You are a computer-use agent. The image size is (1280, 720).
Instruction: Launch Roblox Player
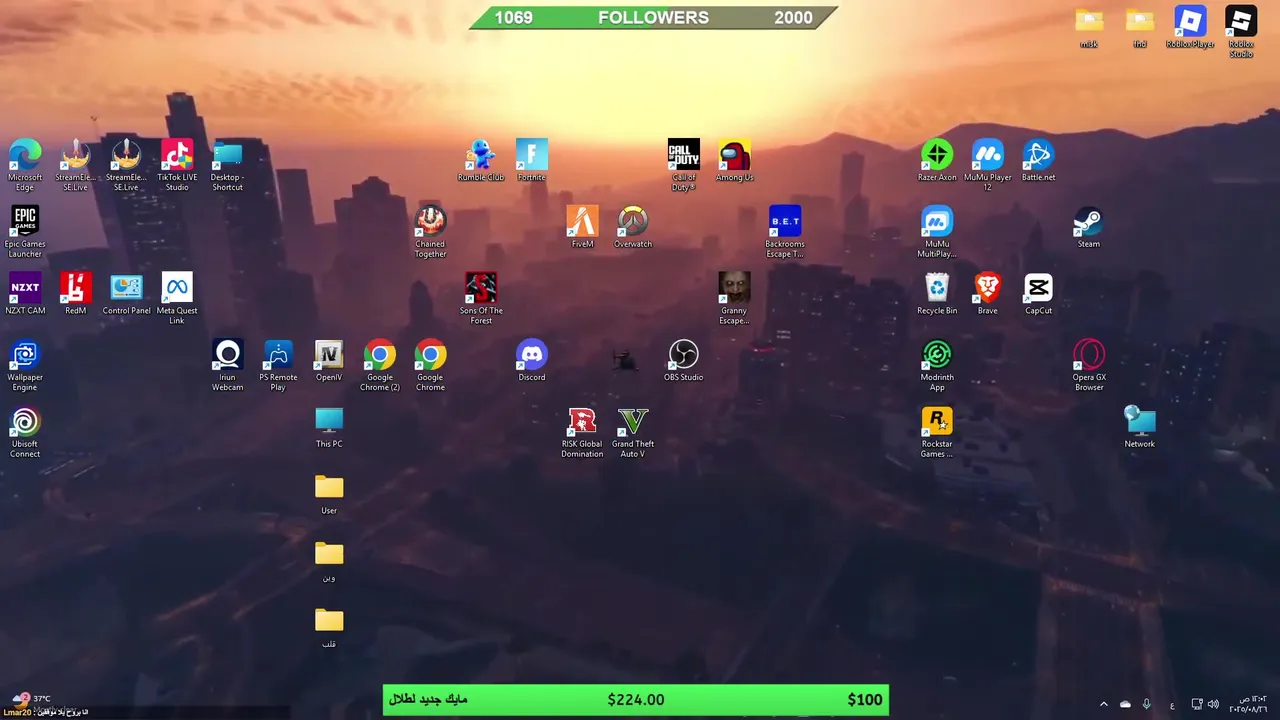pos(1190,28)
